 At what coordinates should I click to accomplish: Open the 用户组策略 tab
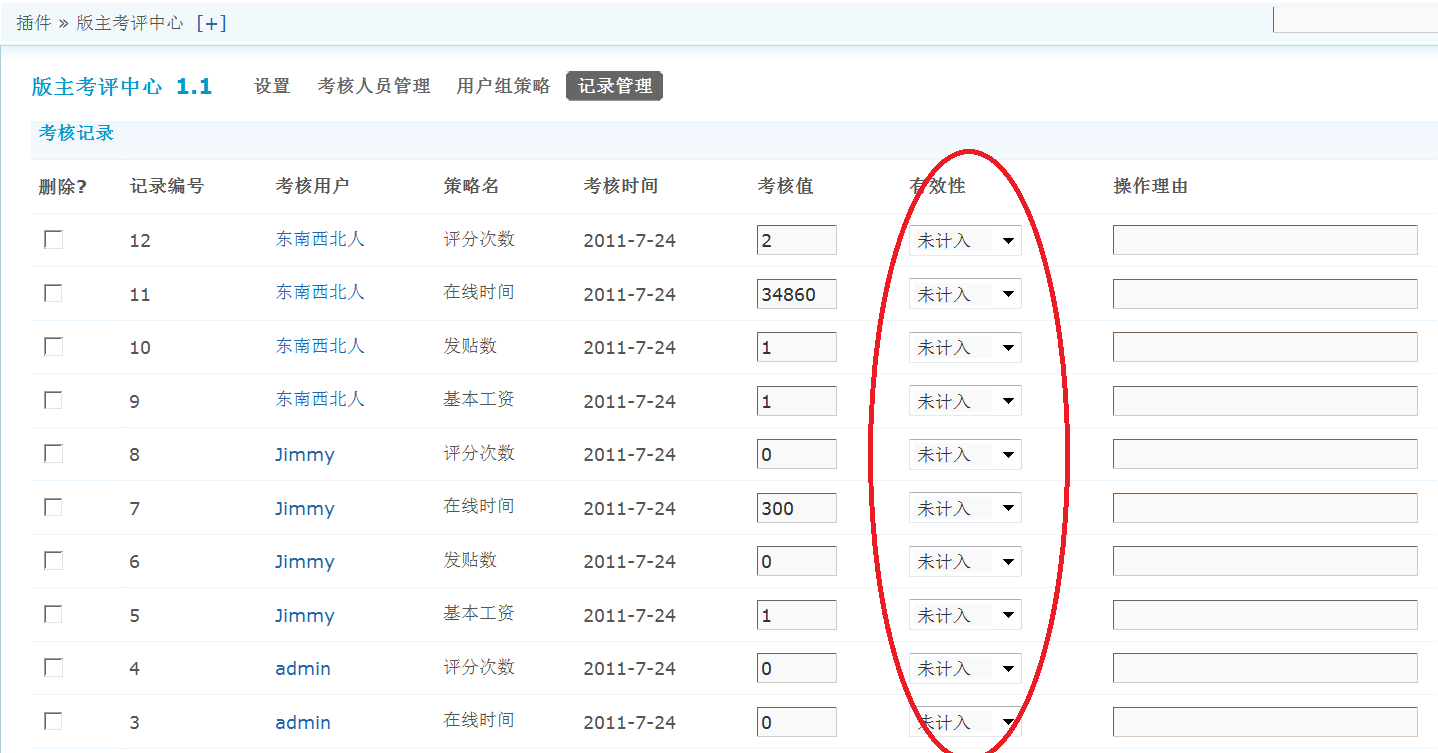pyautogui.click(x=503, y=86)
